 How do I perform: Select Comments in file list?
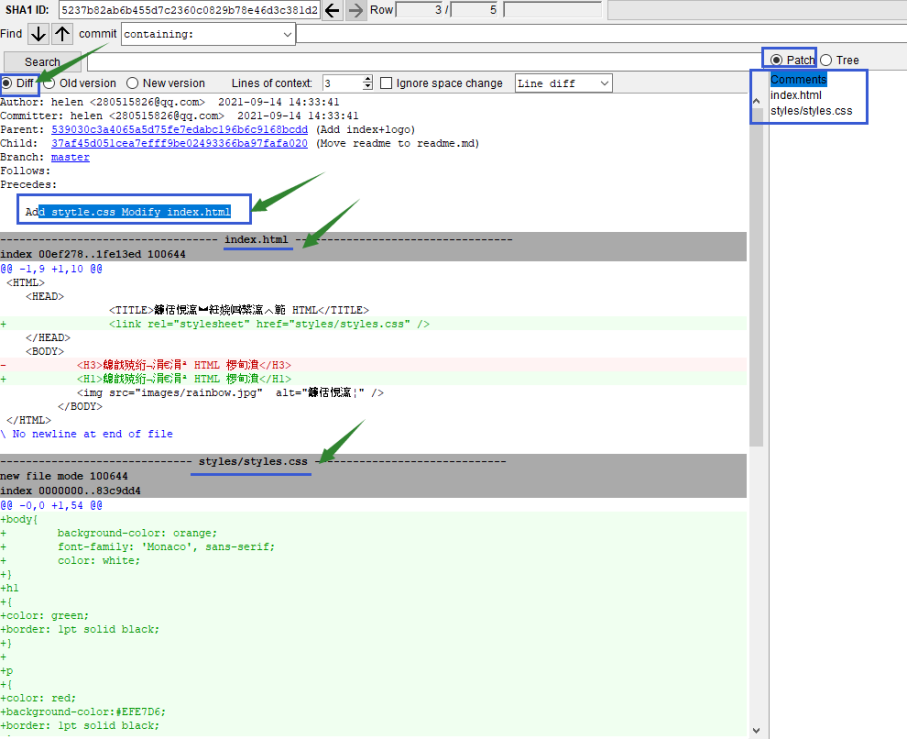(799, 79)
